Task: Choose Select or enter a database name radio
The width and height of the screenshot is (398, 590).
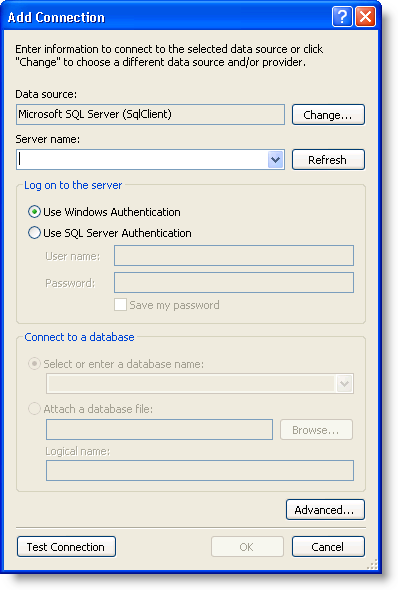Action: (x=34, y=364)
